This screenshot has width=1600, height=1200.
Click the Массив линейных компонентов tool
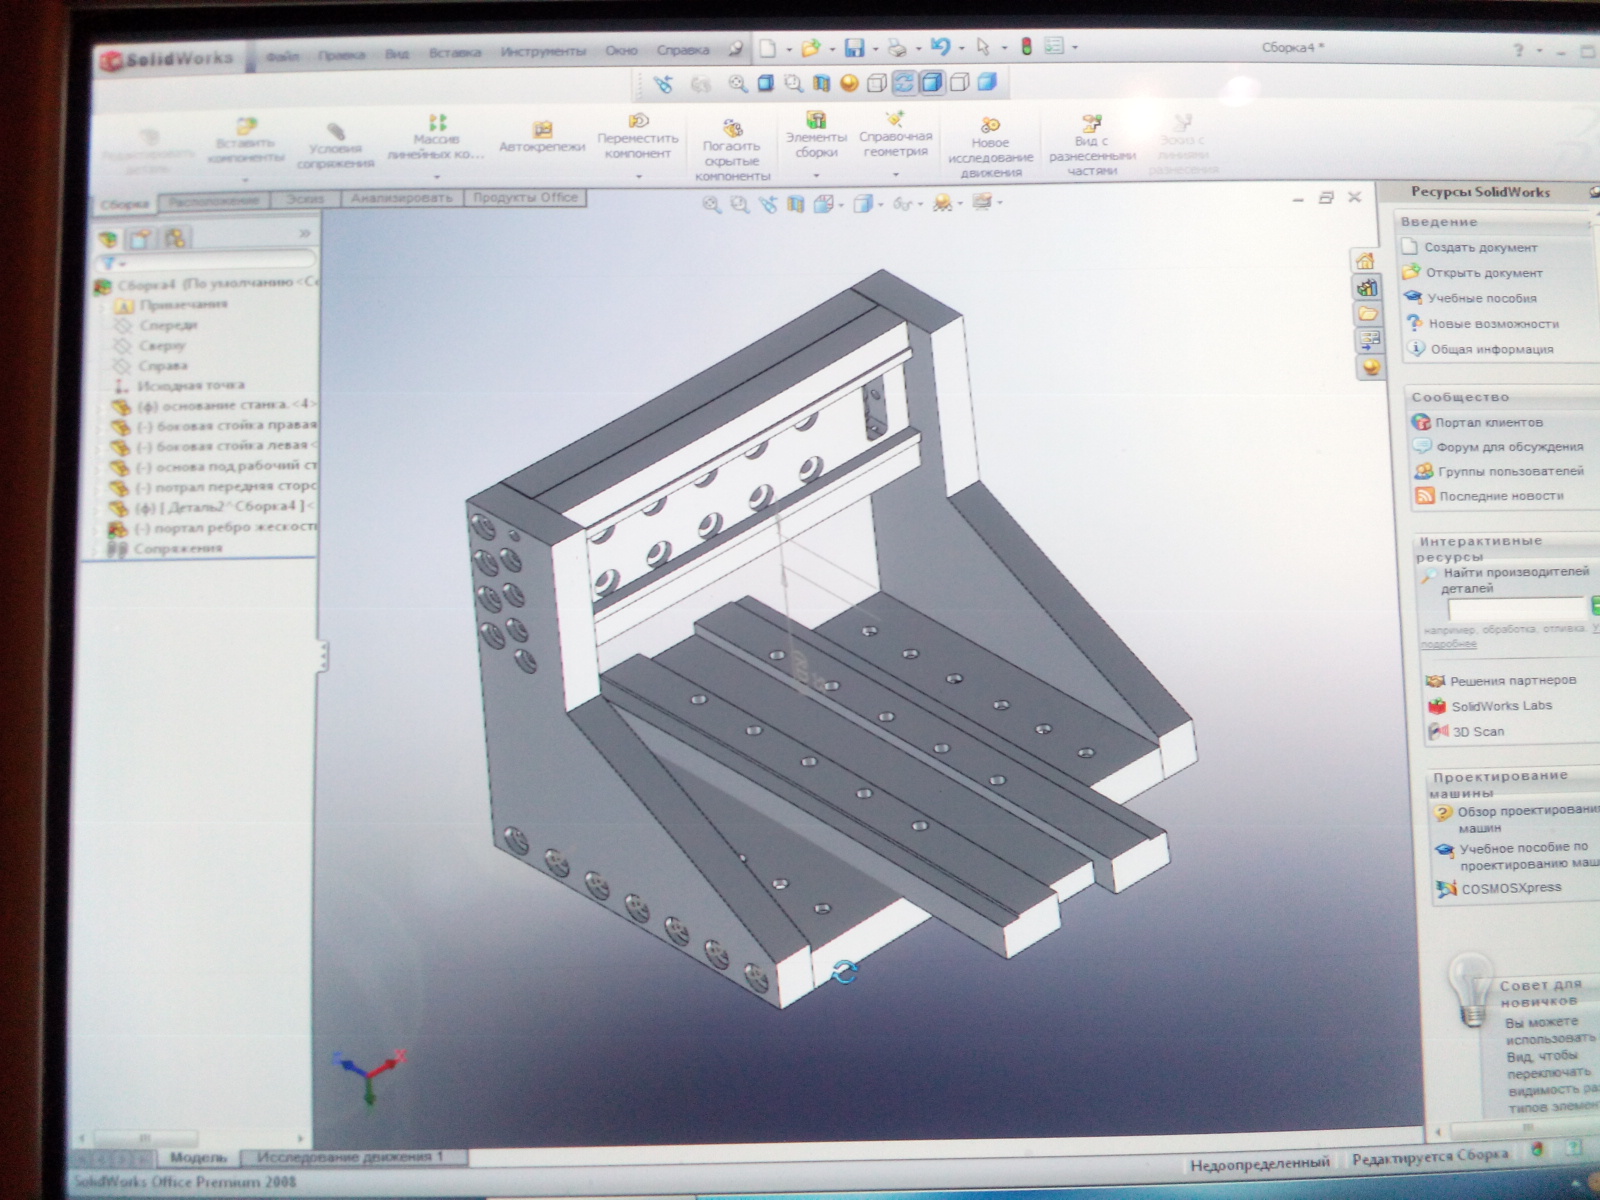pyautogui.click(x=436, y=136)
